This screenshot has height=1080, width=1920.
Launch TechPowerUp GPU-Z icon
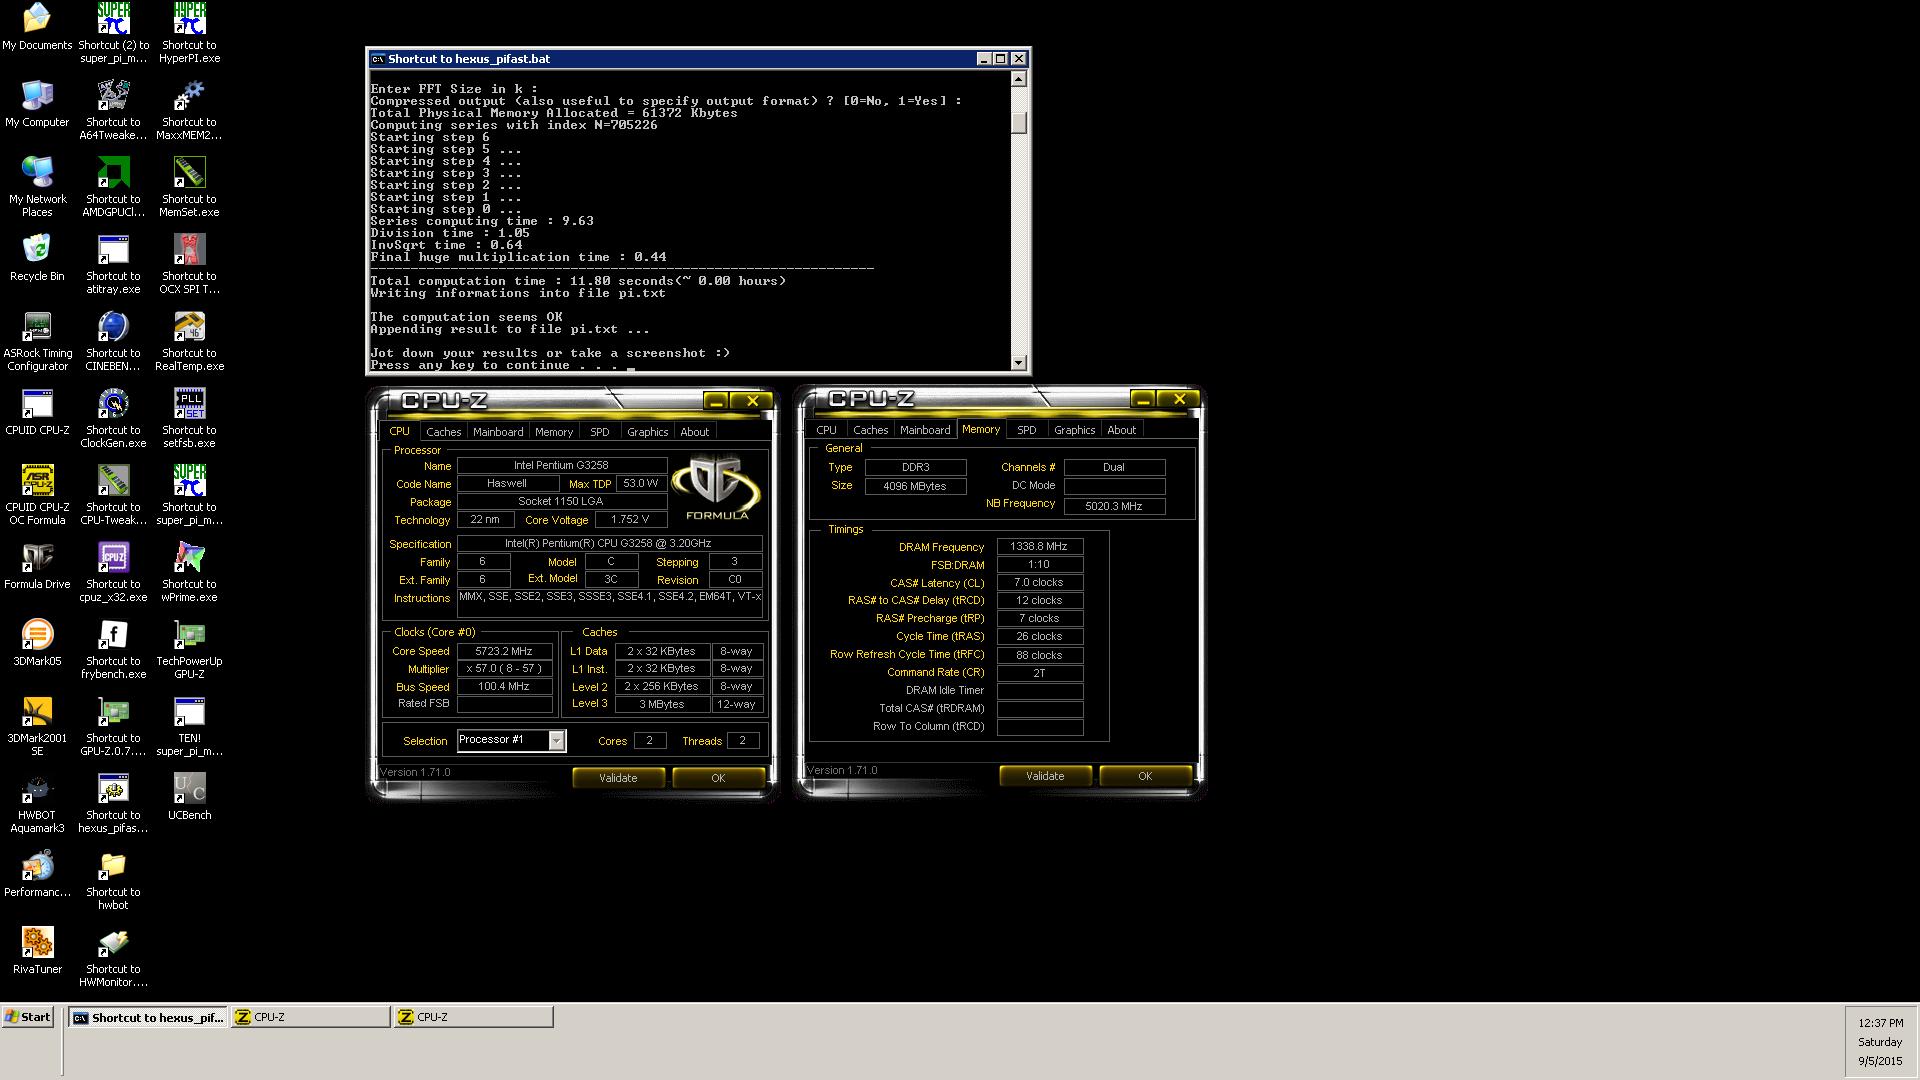point(189,650)
